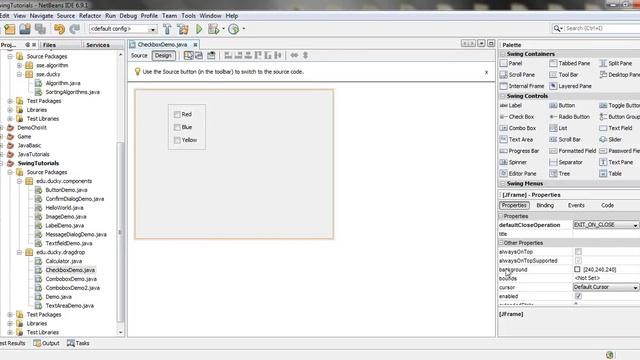Pick Tree from the Palette
This screenshot has height=360, width=640.
[560, 174]
